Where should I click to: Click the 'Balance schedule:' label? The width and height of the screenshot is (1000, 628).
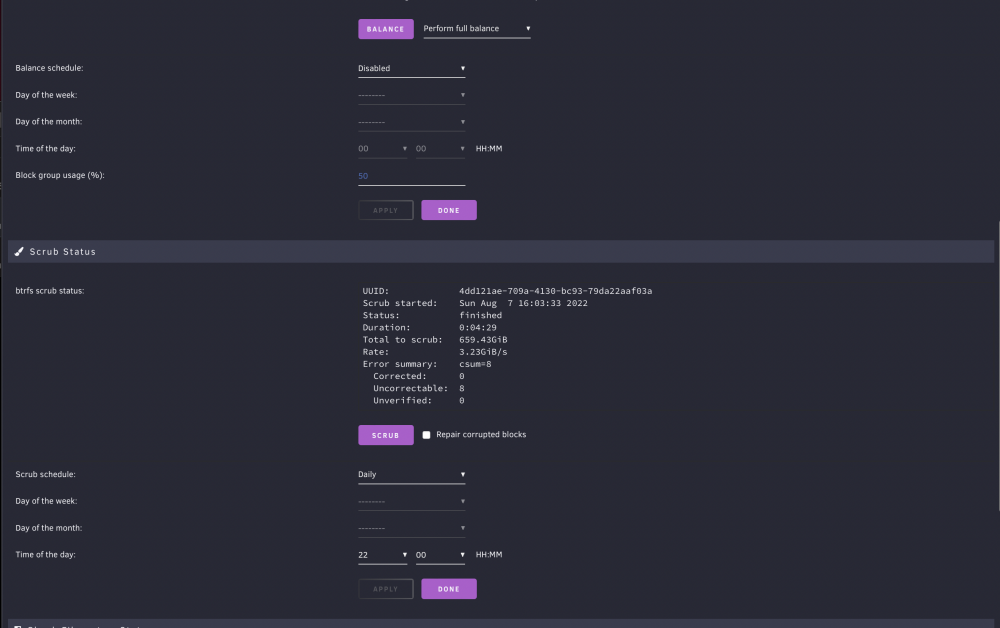[x=49, y=68]
